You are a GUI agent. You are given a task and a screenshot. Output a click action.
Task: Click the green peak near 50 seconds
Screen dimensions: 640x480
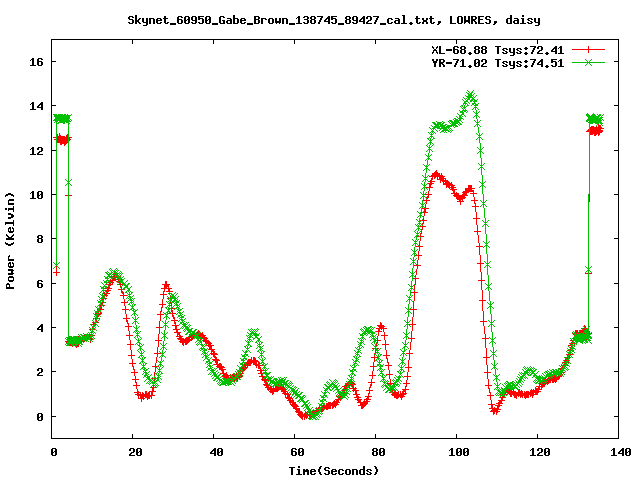pos(254,332)
